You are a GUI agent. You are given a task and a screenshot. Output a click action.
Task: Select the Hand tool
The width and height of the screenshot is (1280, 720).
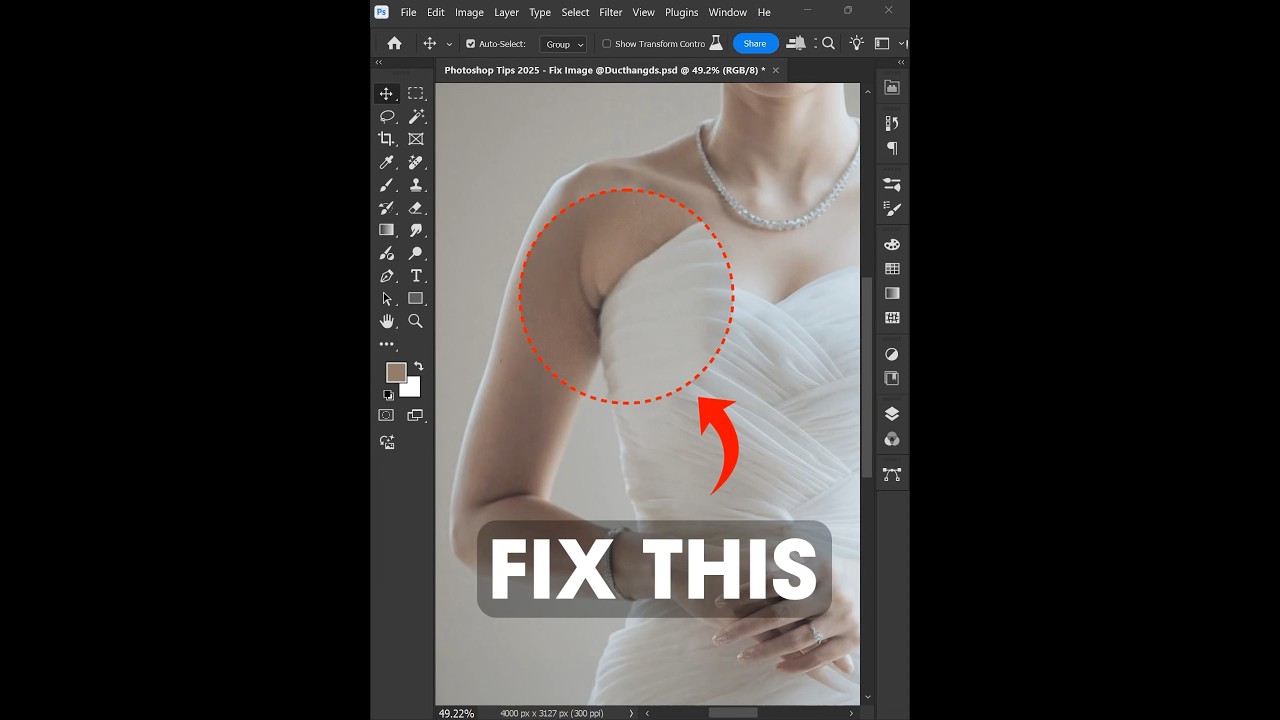(x=386, y=321)
